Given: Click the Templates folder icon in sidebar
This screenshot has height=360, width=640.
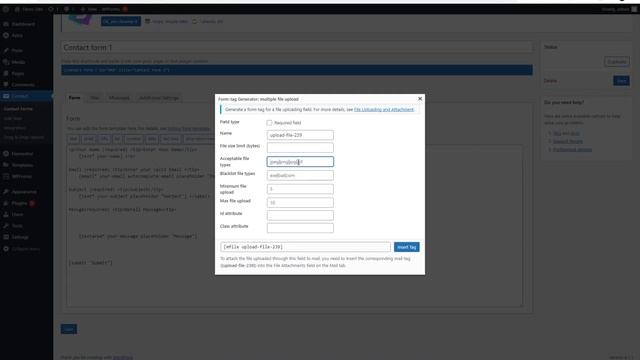Looking at the screenshot, I should 6,165.
